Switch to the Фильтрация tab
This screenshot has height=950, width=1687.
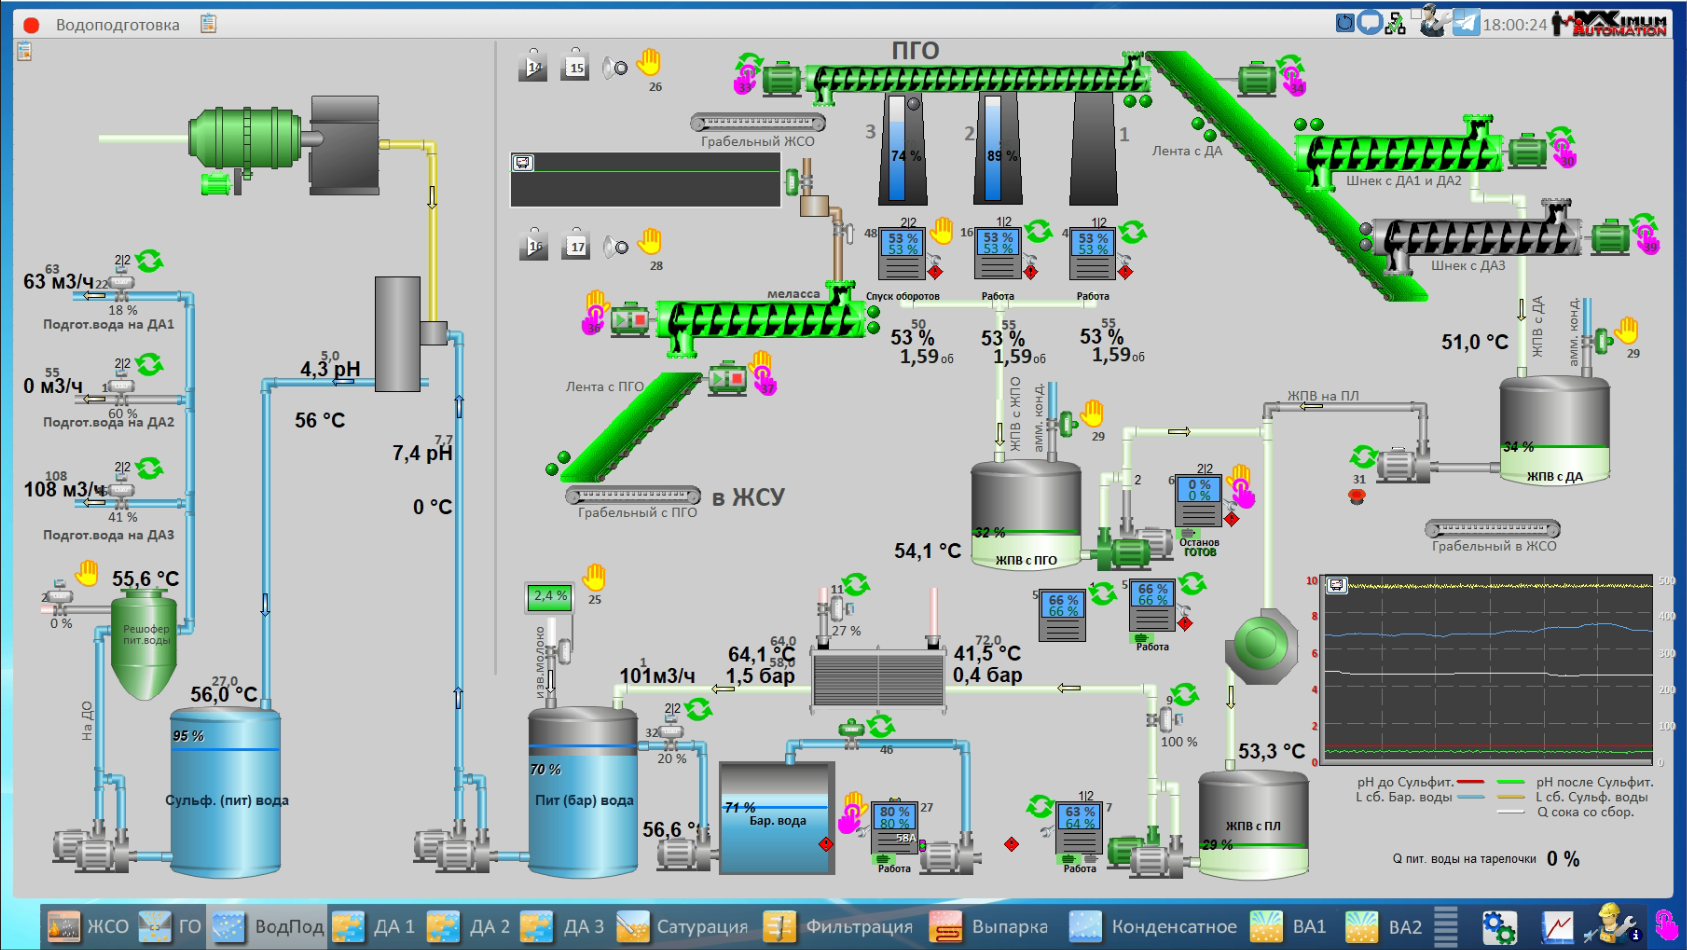839,927
